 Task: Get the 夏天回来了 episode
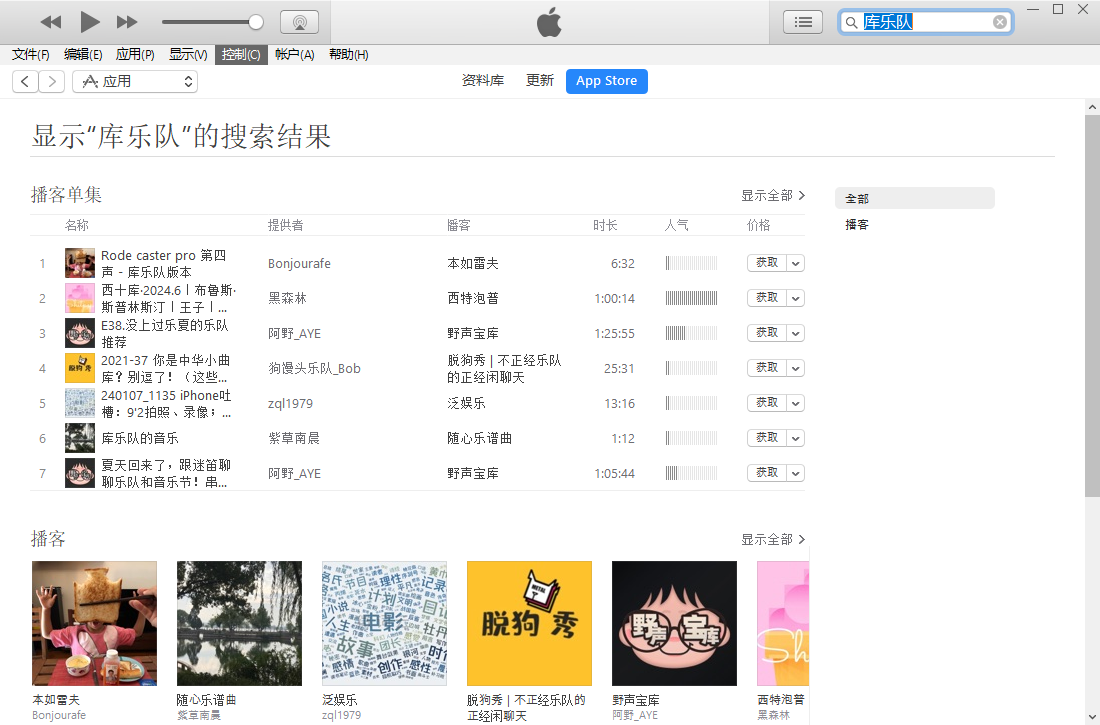point(767,474)
